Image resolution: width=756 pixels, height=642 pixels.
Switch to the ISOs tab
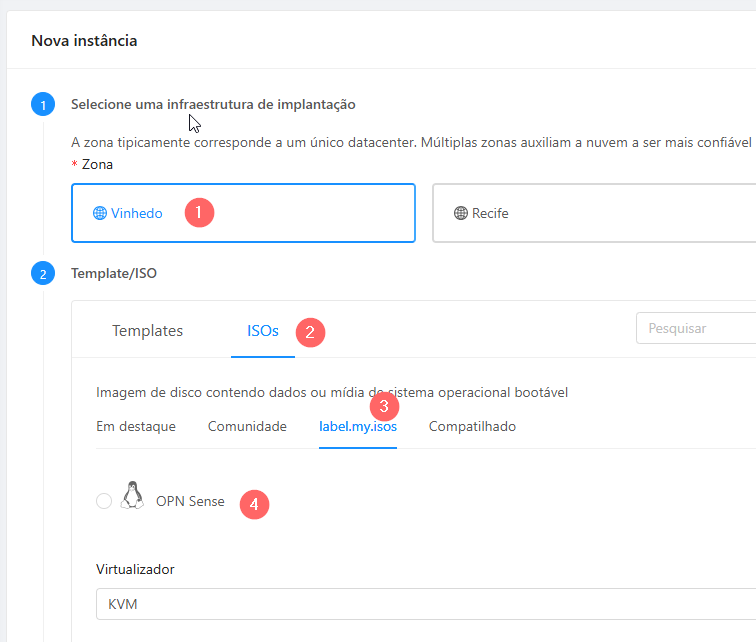coord(263,331)
